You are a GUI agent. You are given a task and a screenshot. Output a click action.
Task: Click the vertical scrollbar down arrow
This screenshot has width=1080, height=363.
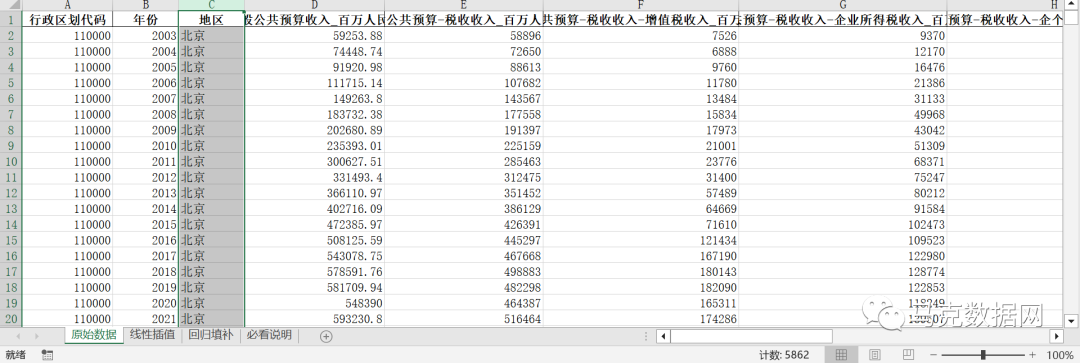[1071, 320]
